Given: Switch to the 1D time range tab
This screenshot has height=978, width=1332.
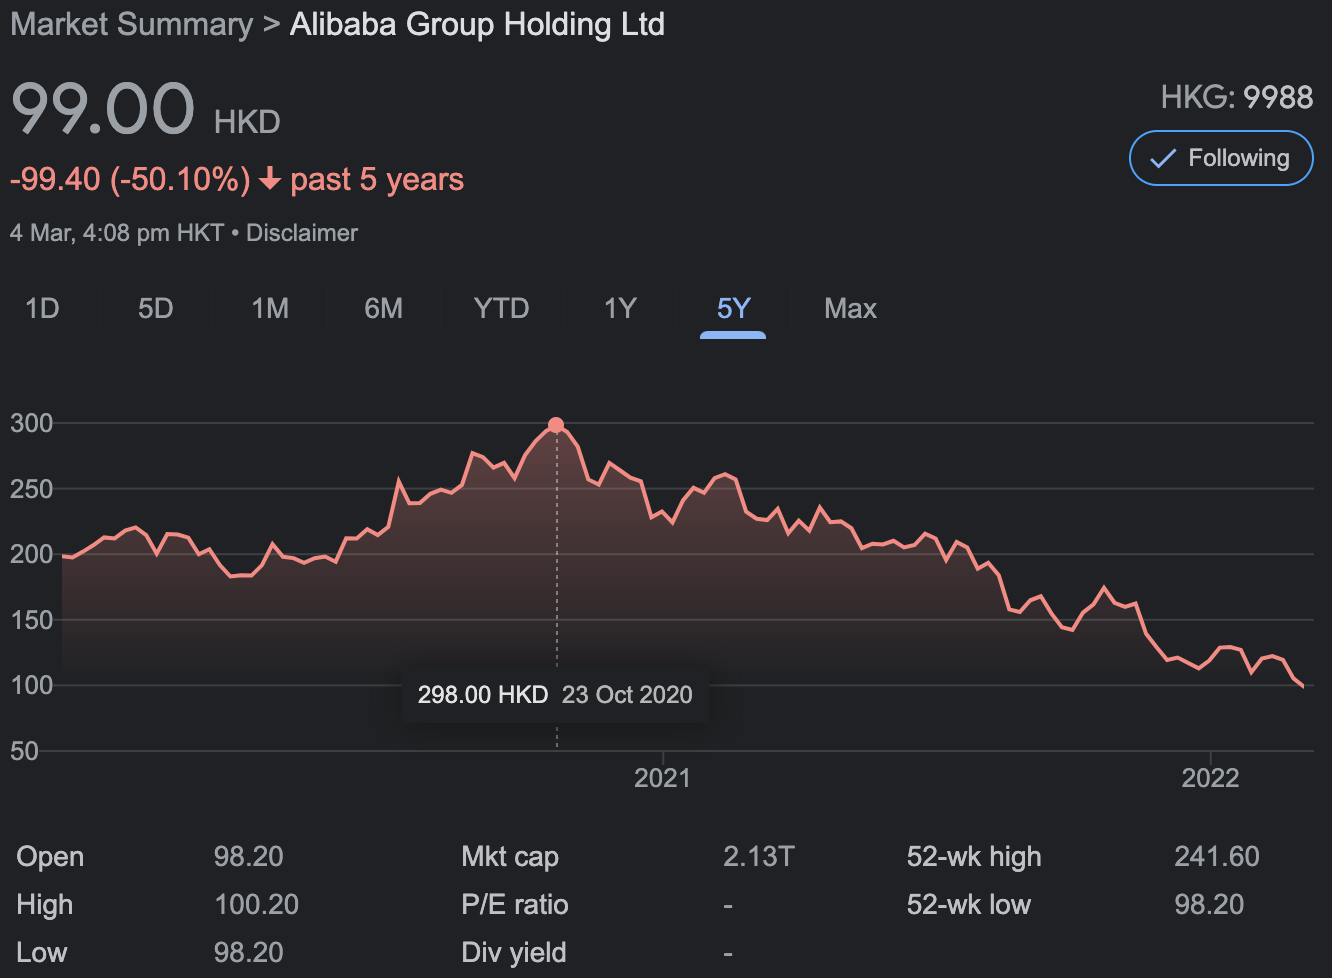Looking at the screenshot, I should coord(42,308).
